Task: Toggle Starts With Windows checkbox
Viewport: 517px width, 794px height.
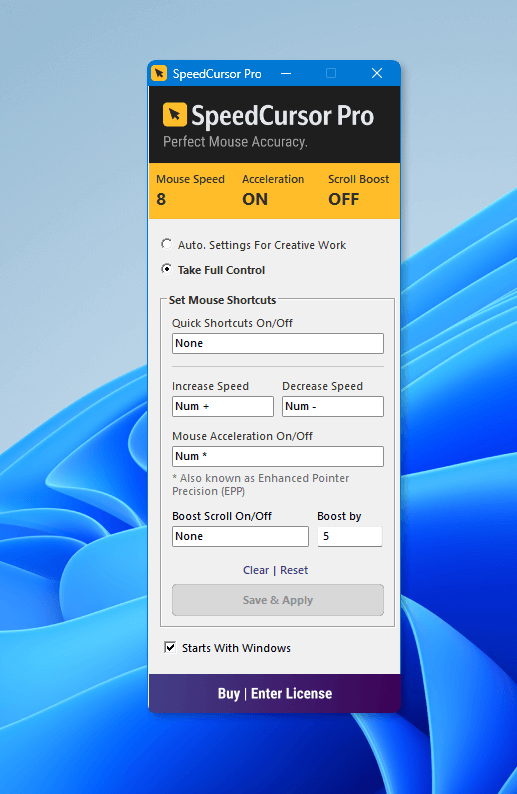Action: 170,647
